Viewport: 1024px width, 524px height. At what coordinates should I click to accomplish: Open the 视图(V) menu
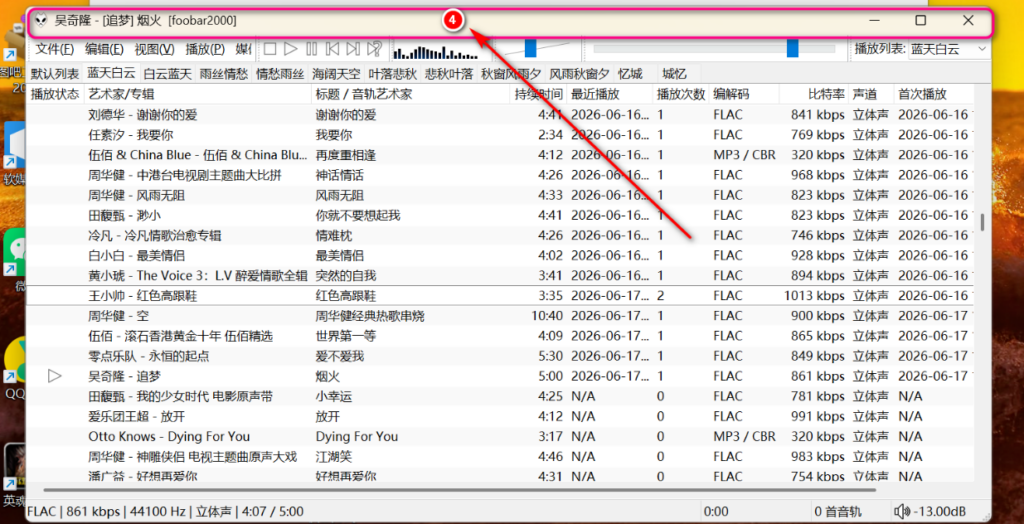[x=154, y=49]
